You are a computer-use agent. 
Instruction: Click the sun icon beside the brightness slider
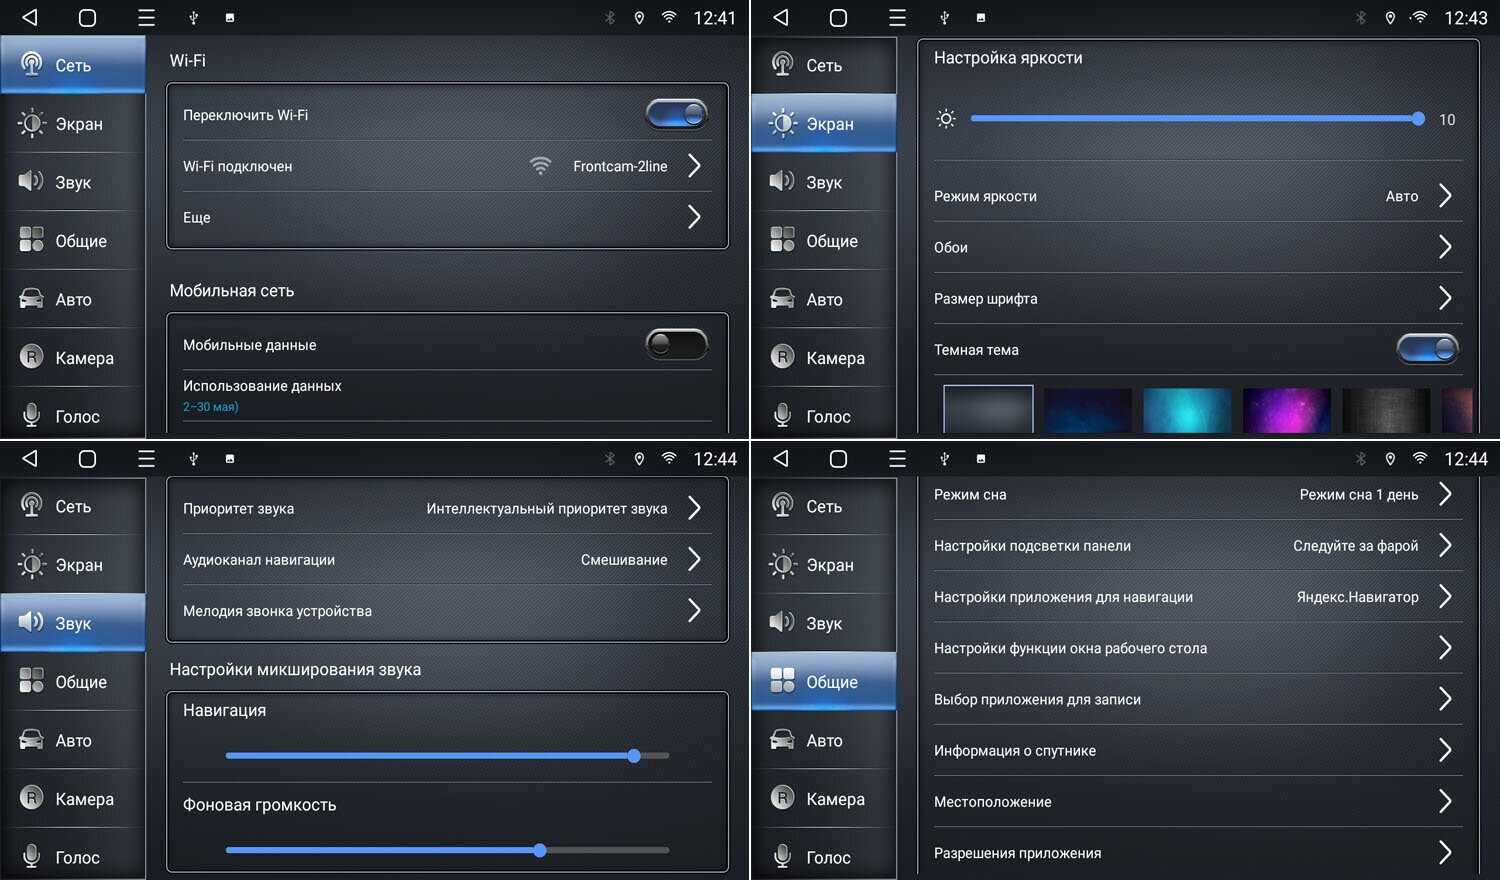click(x=946, y=119)
